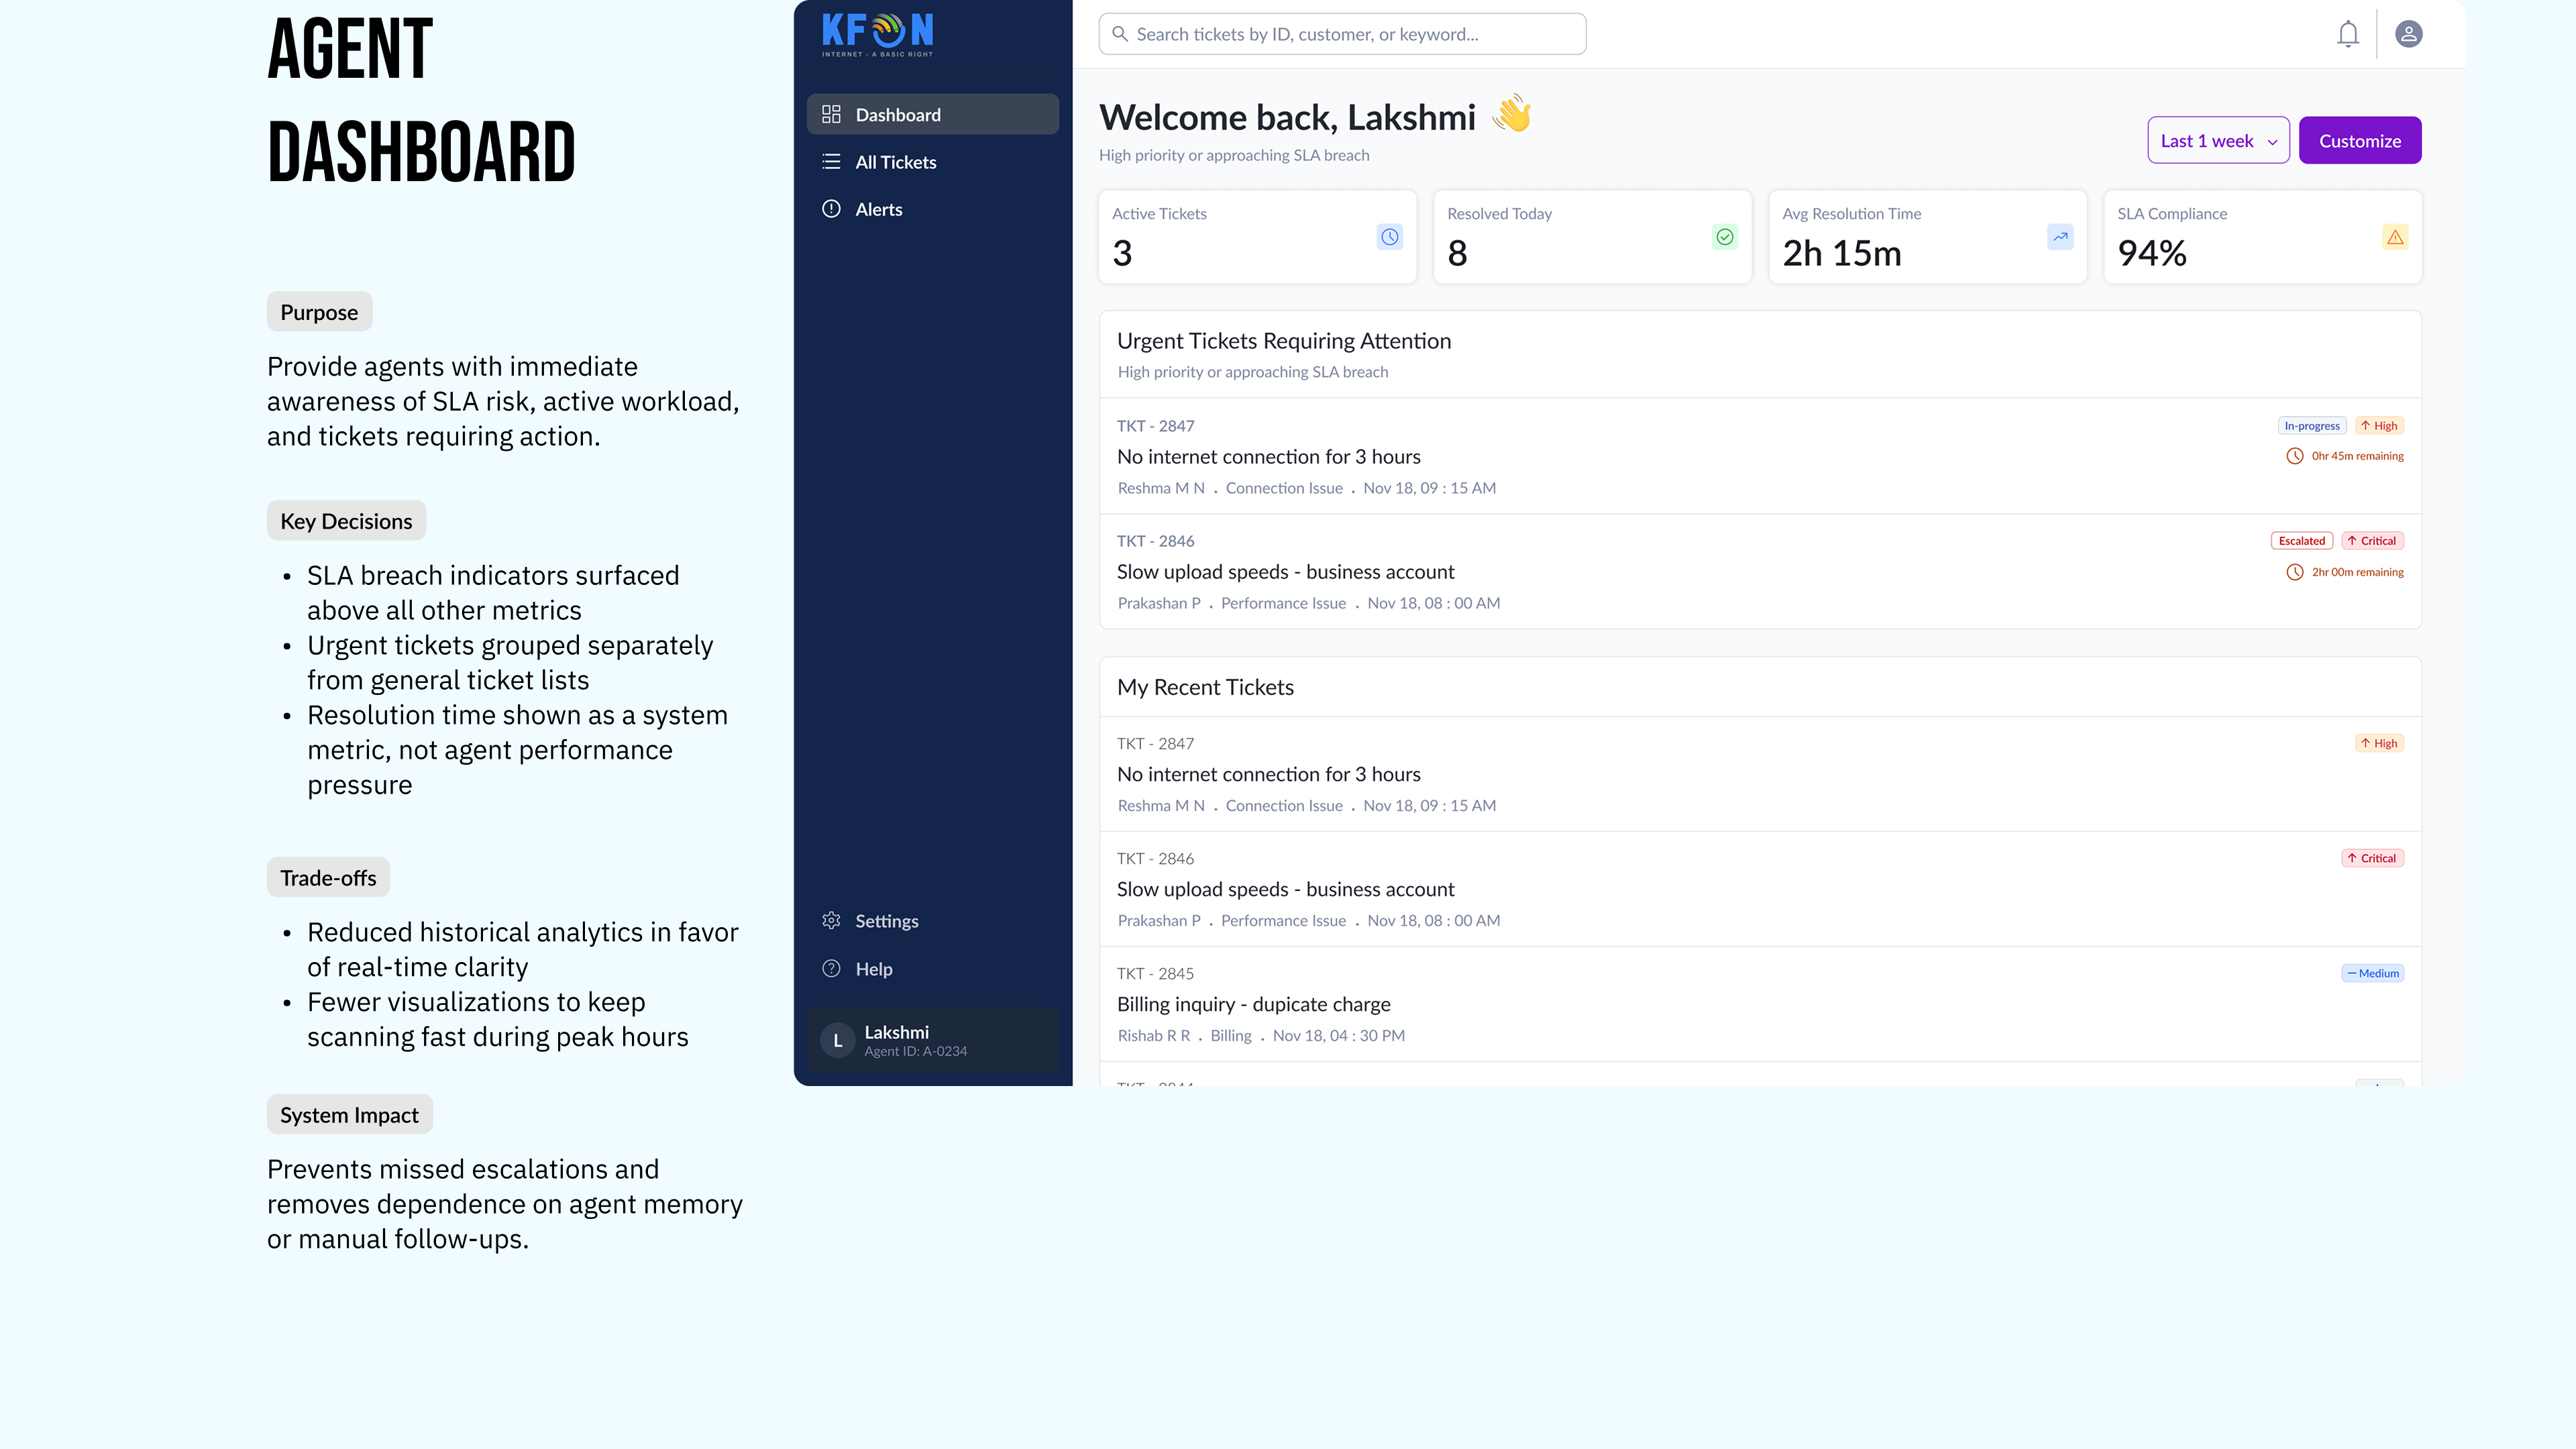Open the Last 1 week dropdown
Image resolution: width=2576 pixels, height=1449 pixels.
(2218, 140)
